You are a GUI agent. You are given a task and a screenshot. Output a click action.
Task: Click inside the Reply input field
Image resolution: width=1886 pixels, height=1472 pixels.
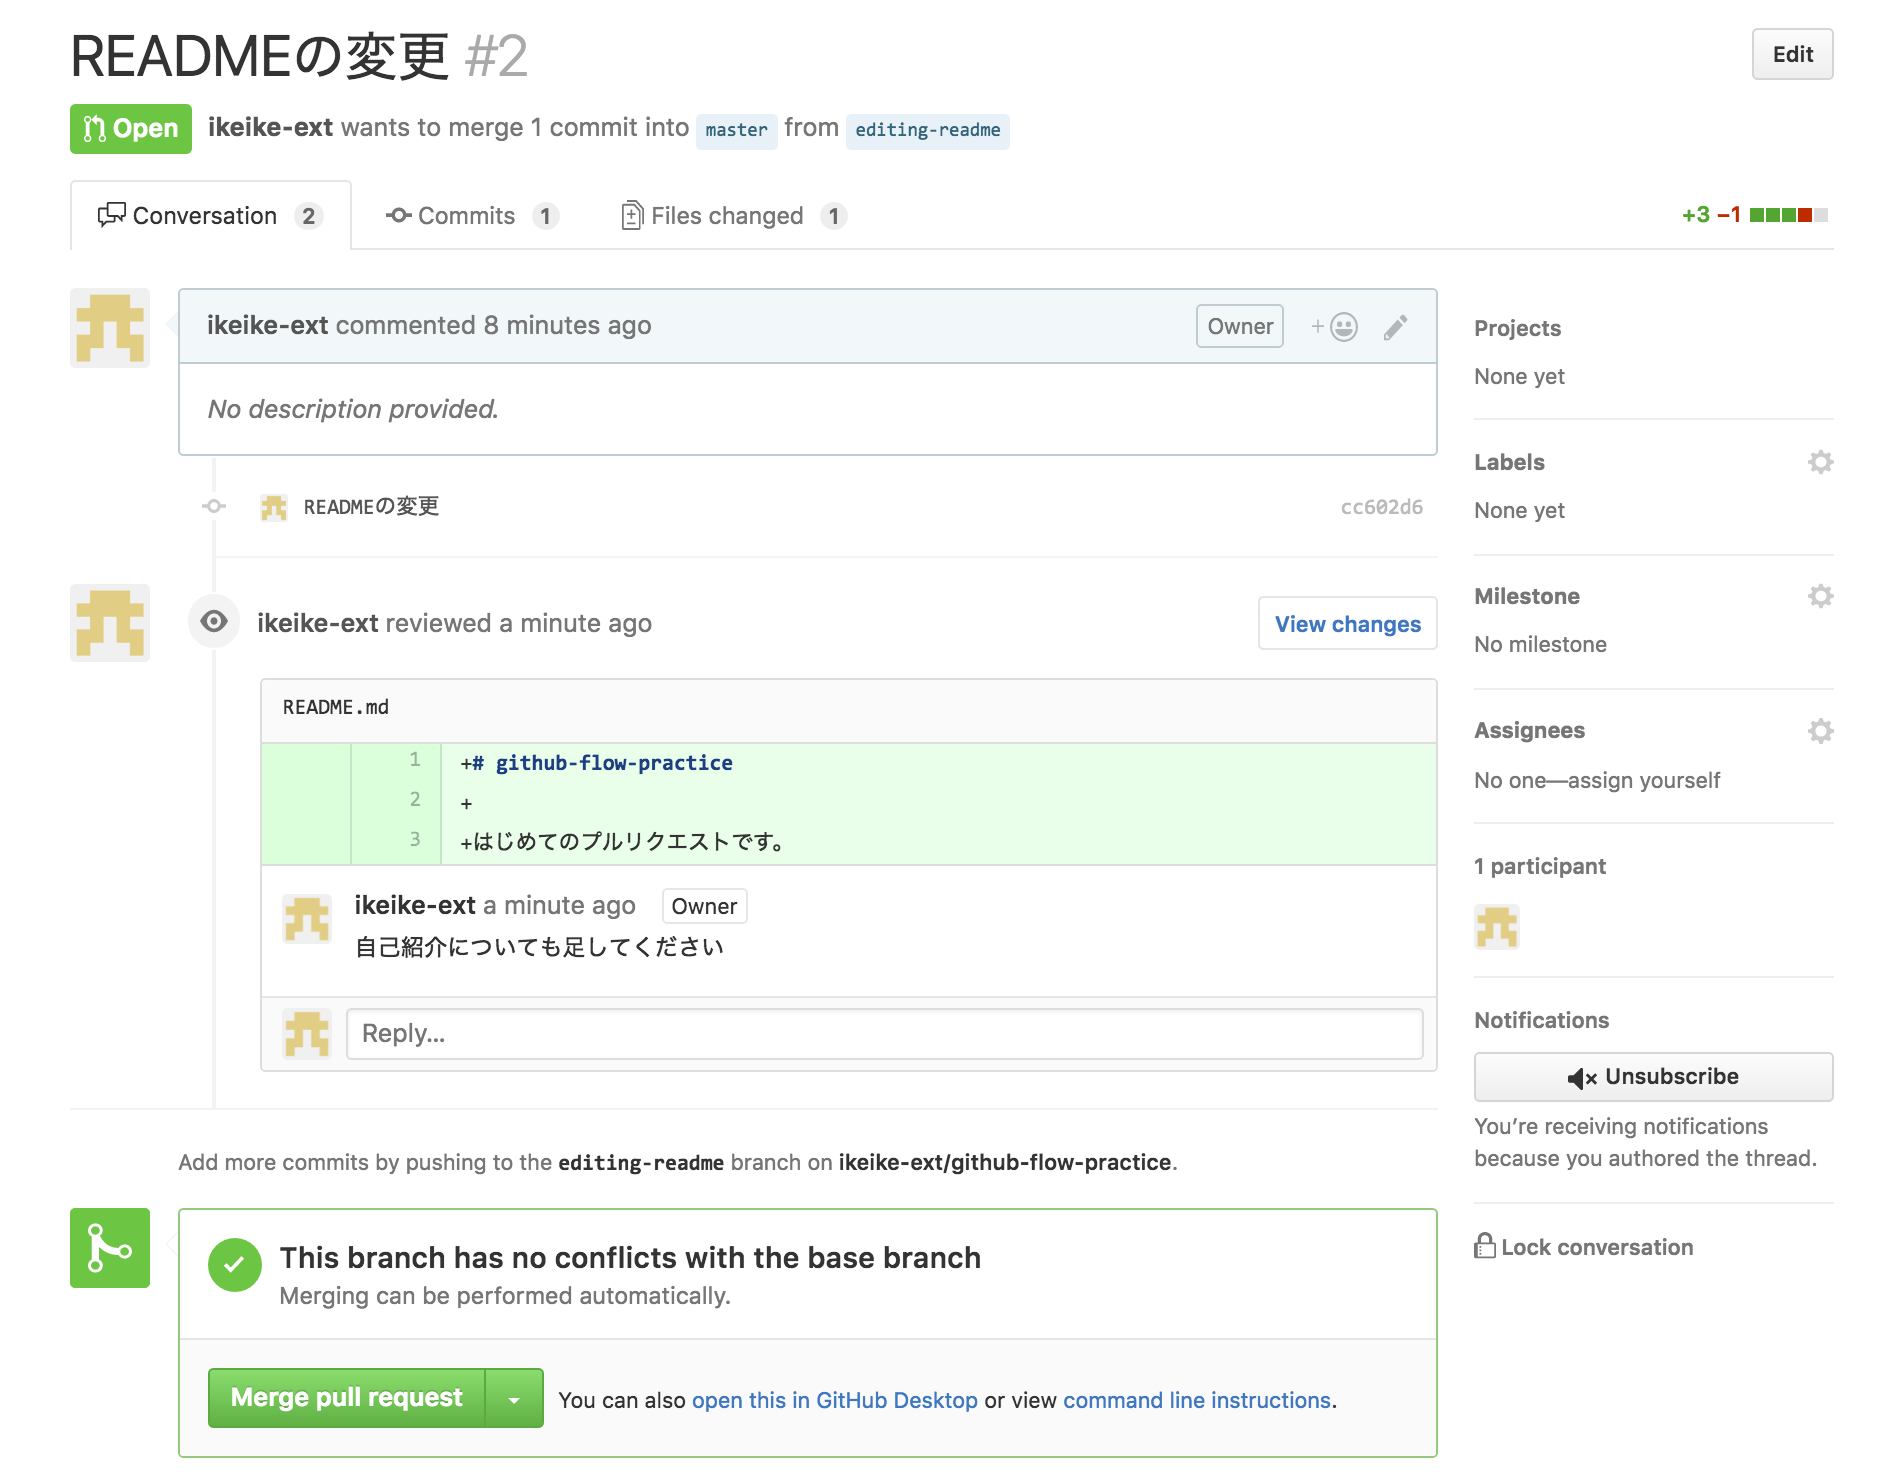point(884,1034)
